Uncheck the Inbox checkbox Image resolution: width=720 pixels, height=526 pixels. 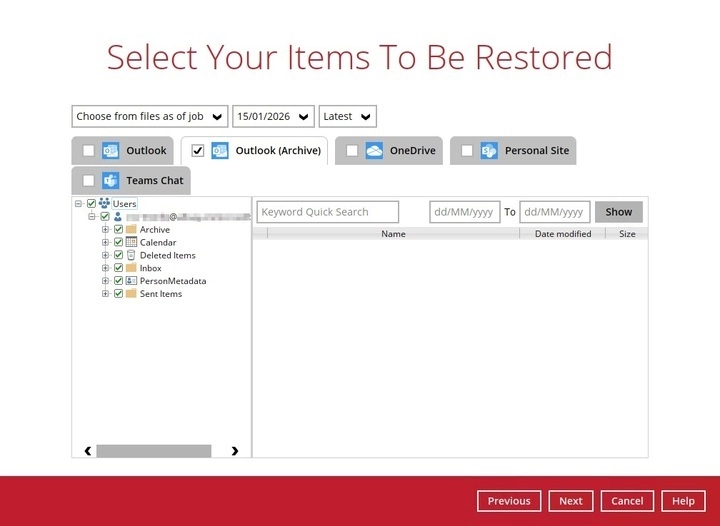(x=118, y=268)
